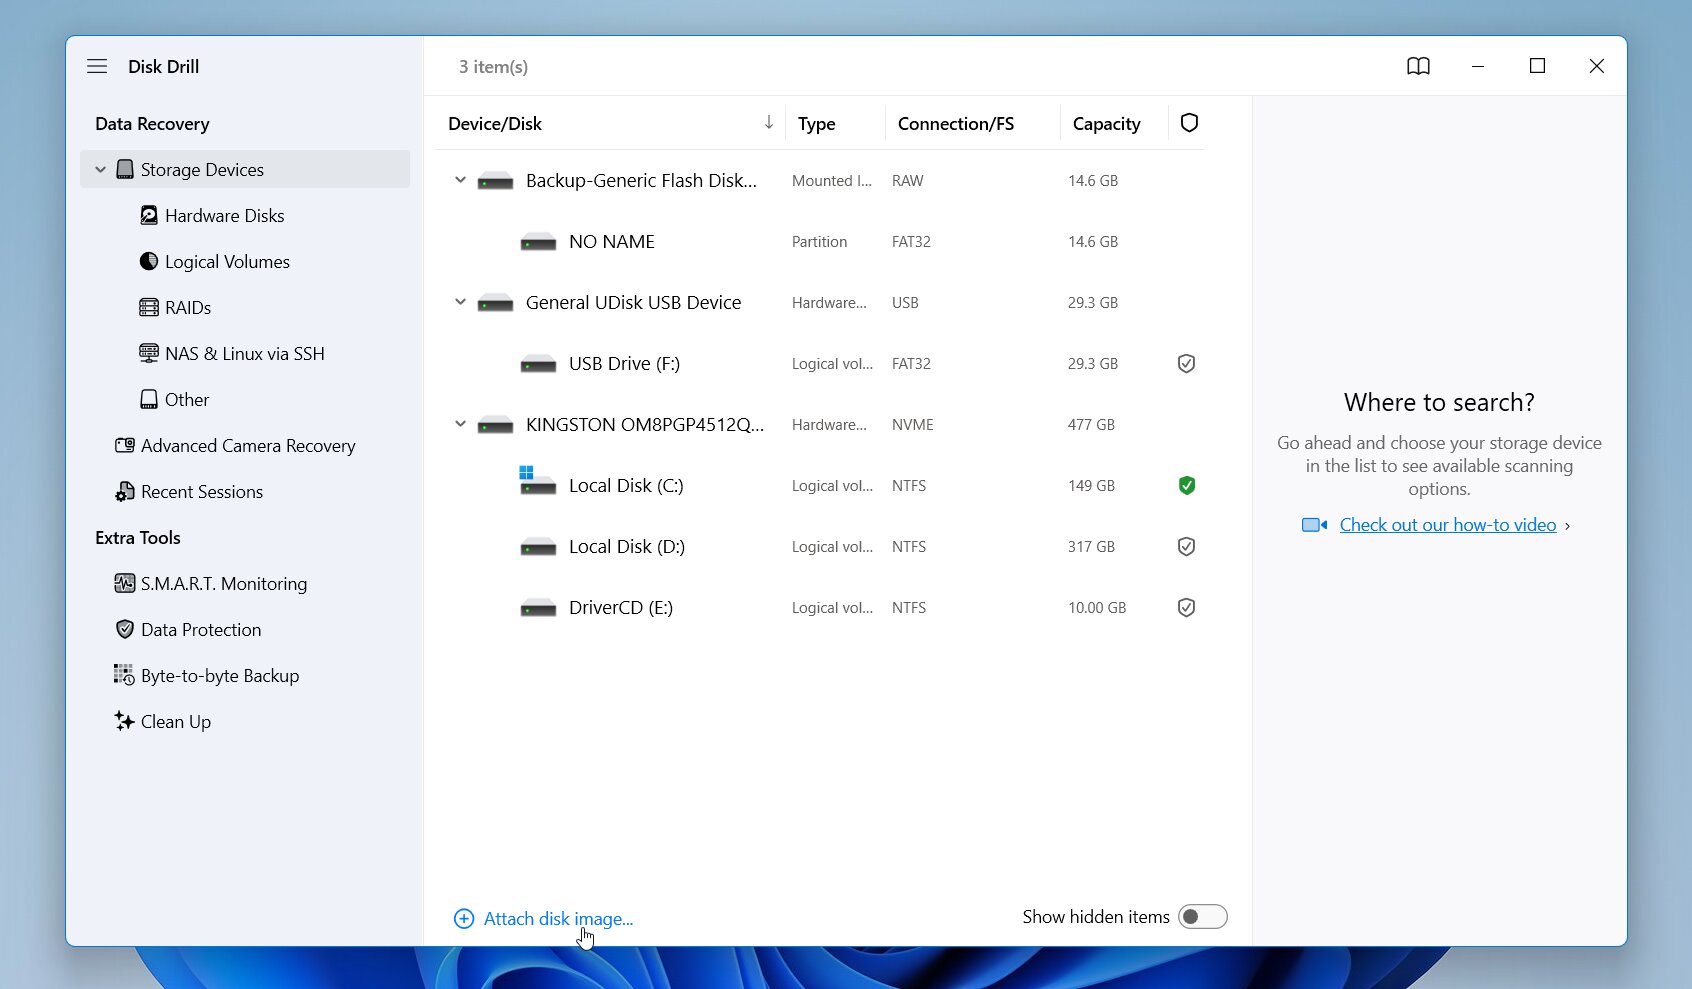Screen dimensions: 1692x989
Task: Sort list by Device/Disk column
Action: (495, 123)
